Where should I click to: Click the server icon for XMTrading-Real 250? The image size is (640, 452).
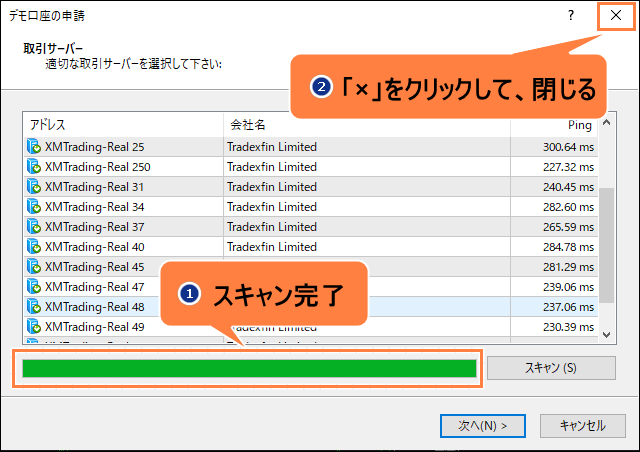click(33, 167)
